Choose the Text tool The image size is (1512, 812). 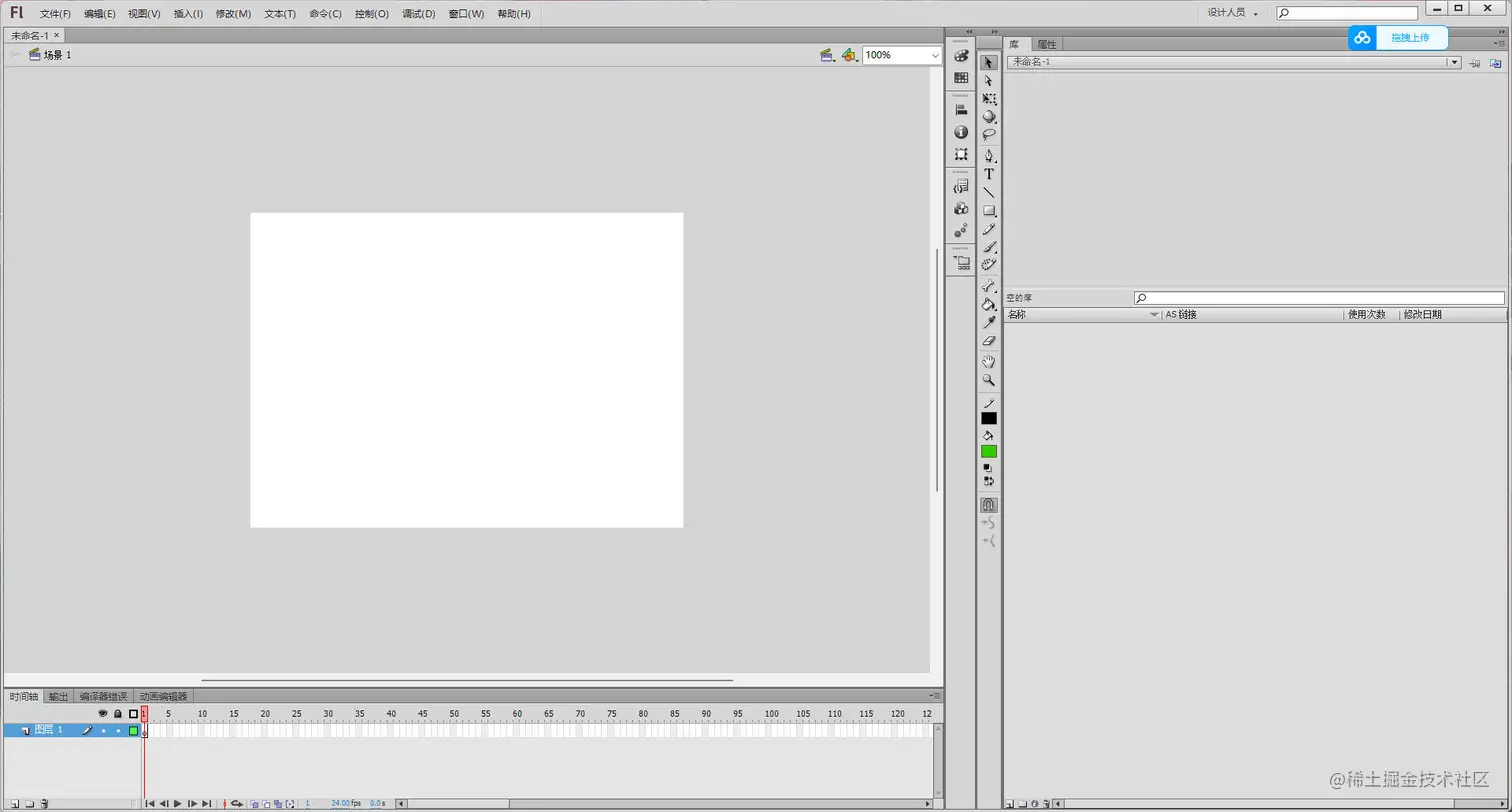(988, 173)
